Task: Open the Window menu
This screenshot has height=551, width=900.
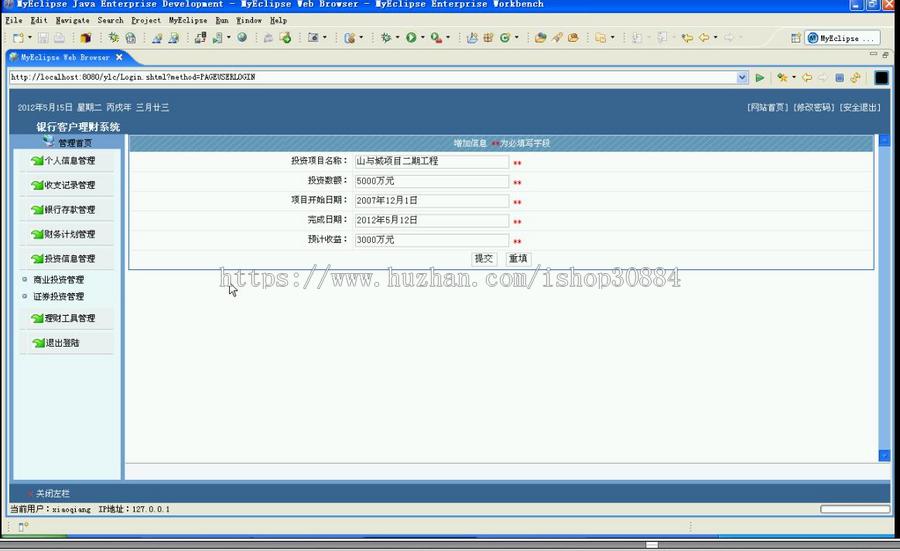Action: (x=249, y=20)
